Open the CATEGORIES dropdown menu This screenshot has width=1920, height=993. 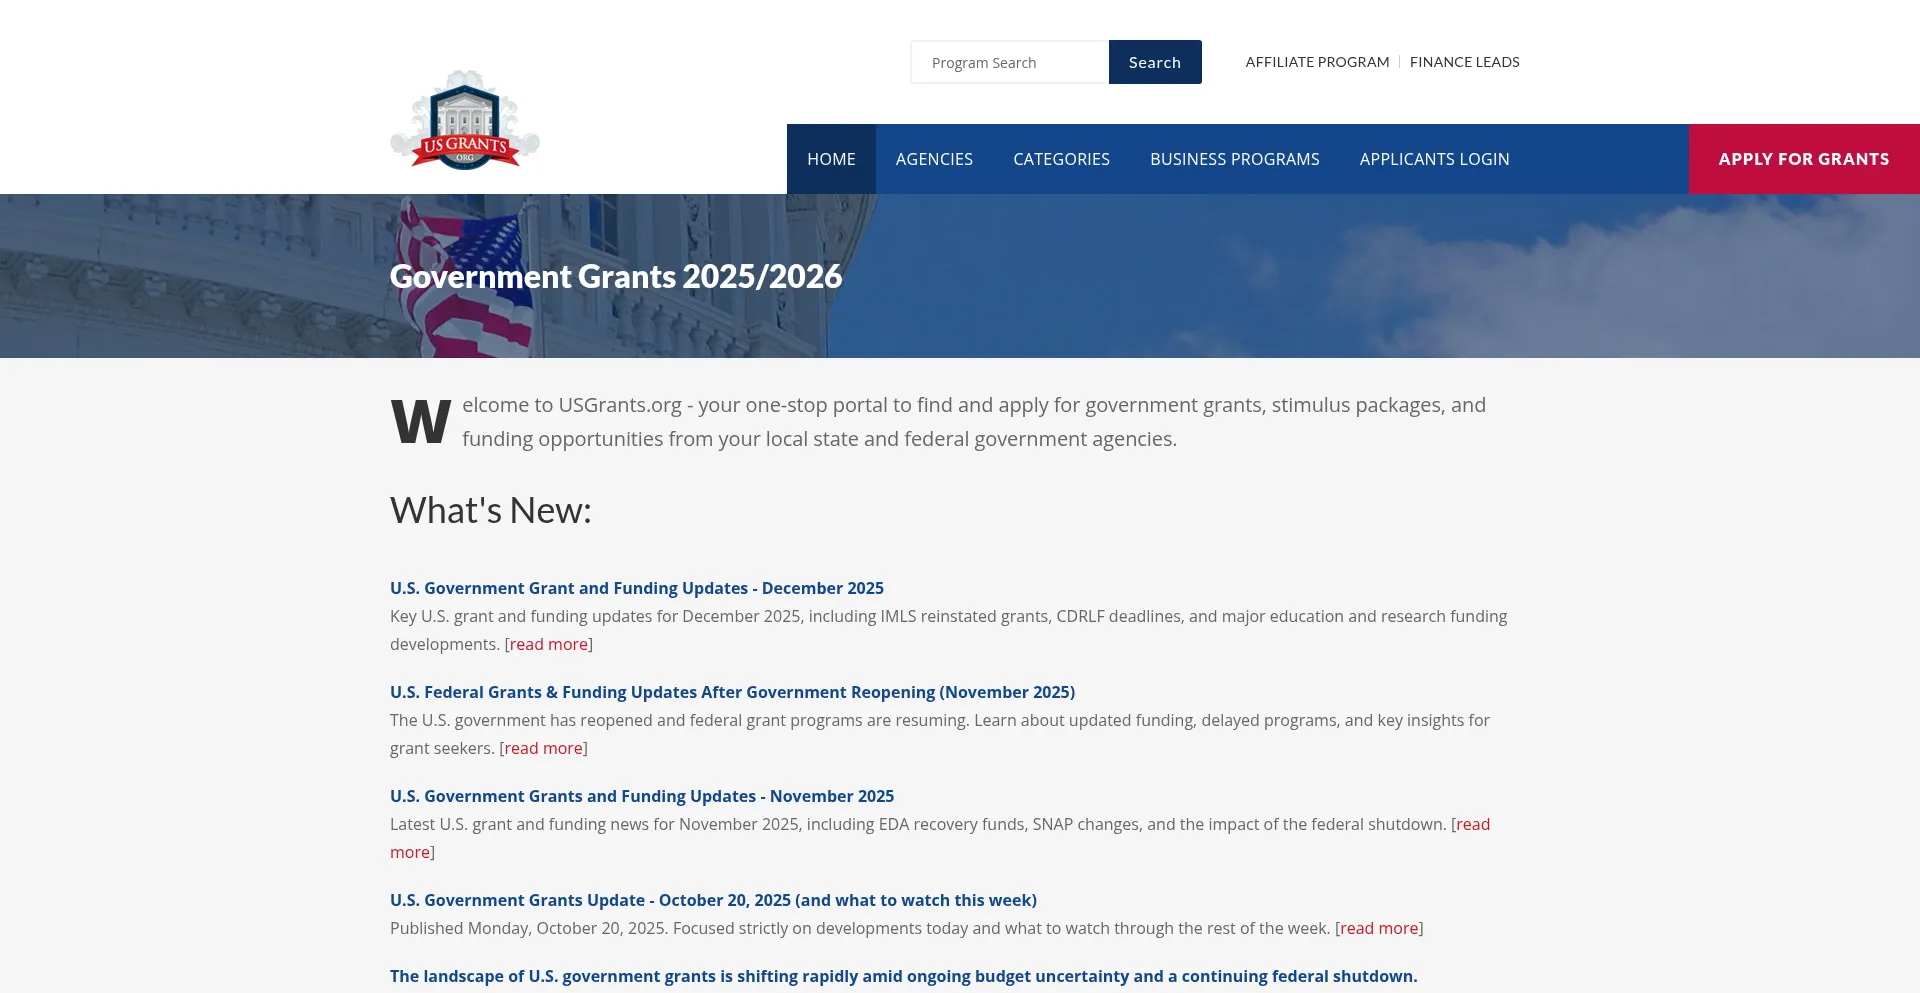pyautogui.click(x=1061, y=159)
